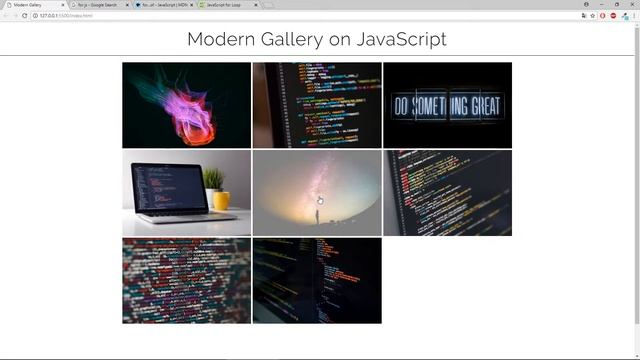The image size is (640, 360).
Task: Reload the page with the refresh icon
Action: [x=24, y=16]
